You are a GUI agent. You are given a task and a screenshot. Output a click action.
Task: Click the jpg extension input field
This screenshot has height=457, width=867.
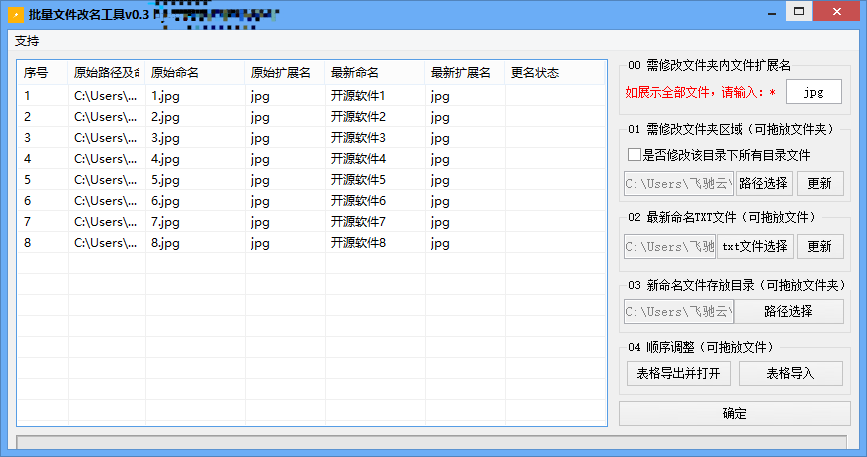click(814, 92)
